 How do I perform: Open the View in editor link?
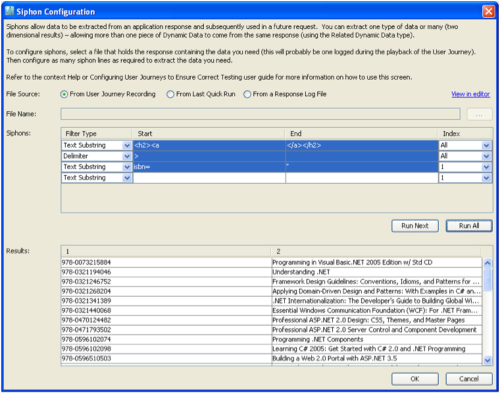[470, 94]
